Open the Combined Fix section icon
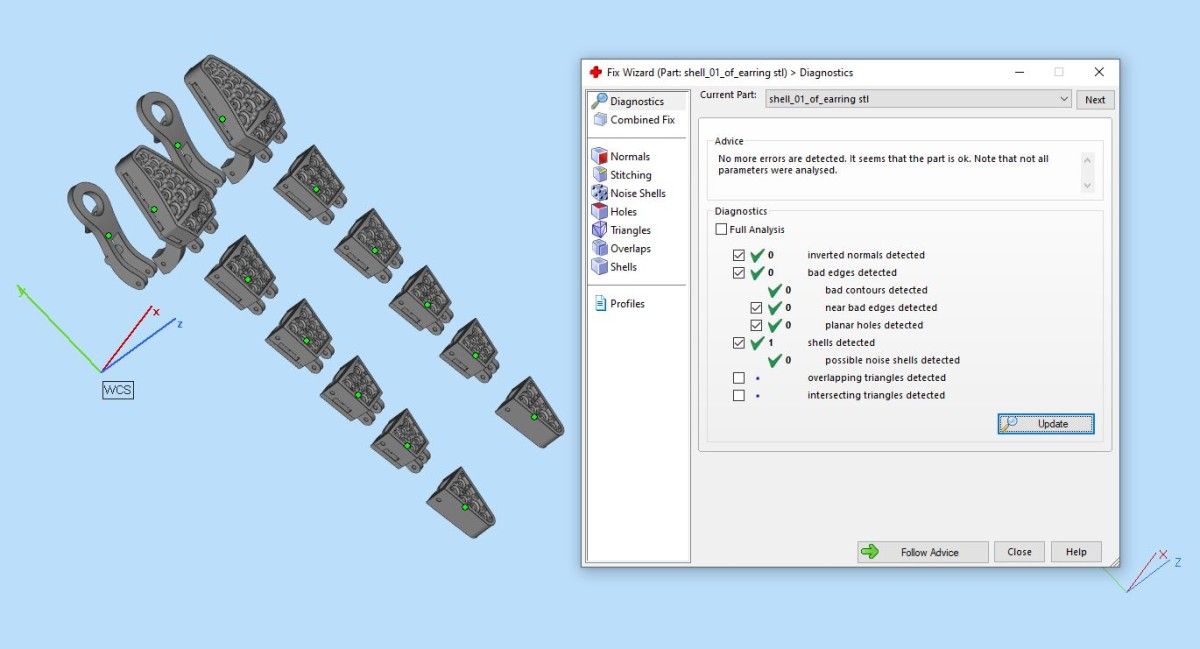Viewport: 1200px width, 649px height. point(600,119)
